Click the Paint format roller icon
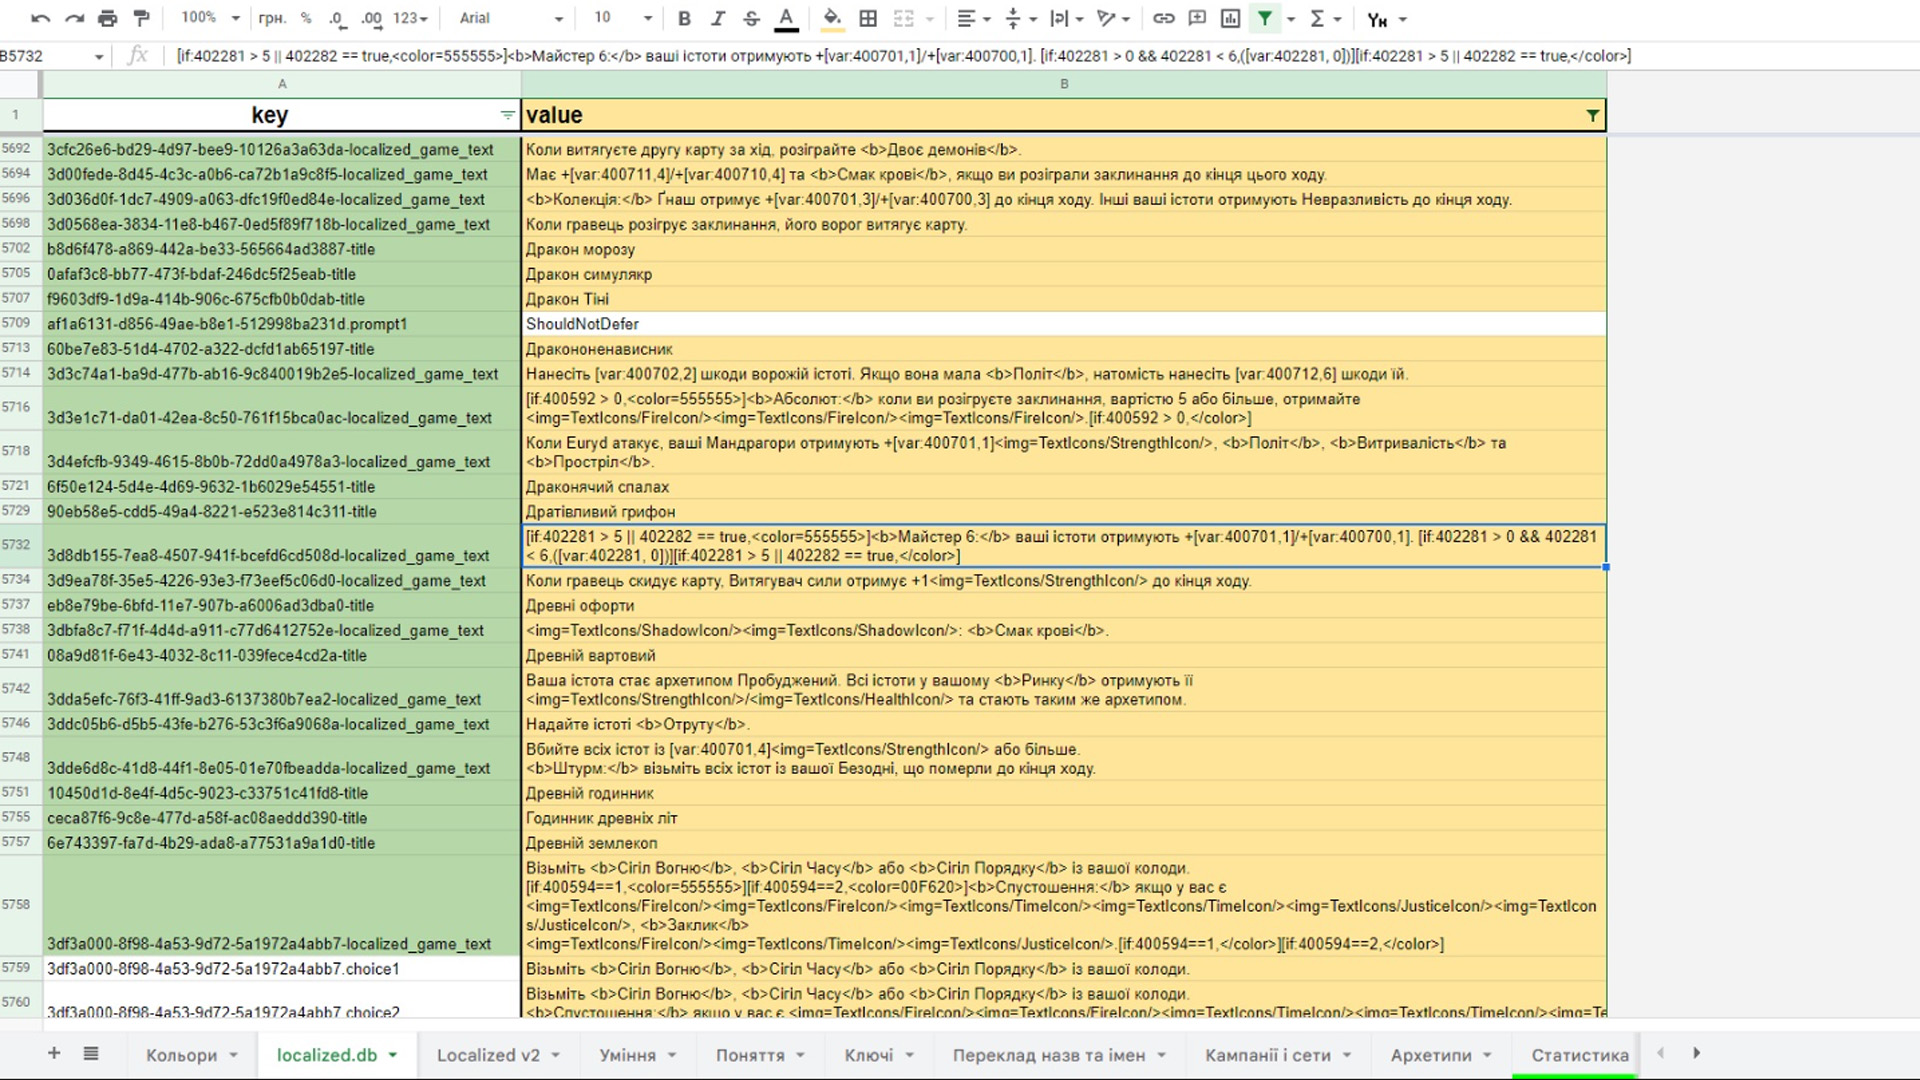1920x1080 pixels. pyautogui.click(x=142, y=18)
